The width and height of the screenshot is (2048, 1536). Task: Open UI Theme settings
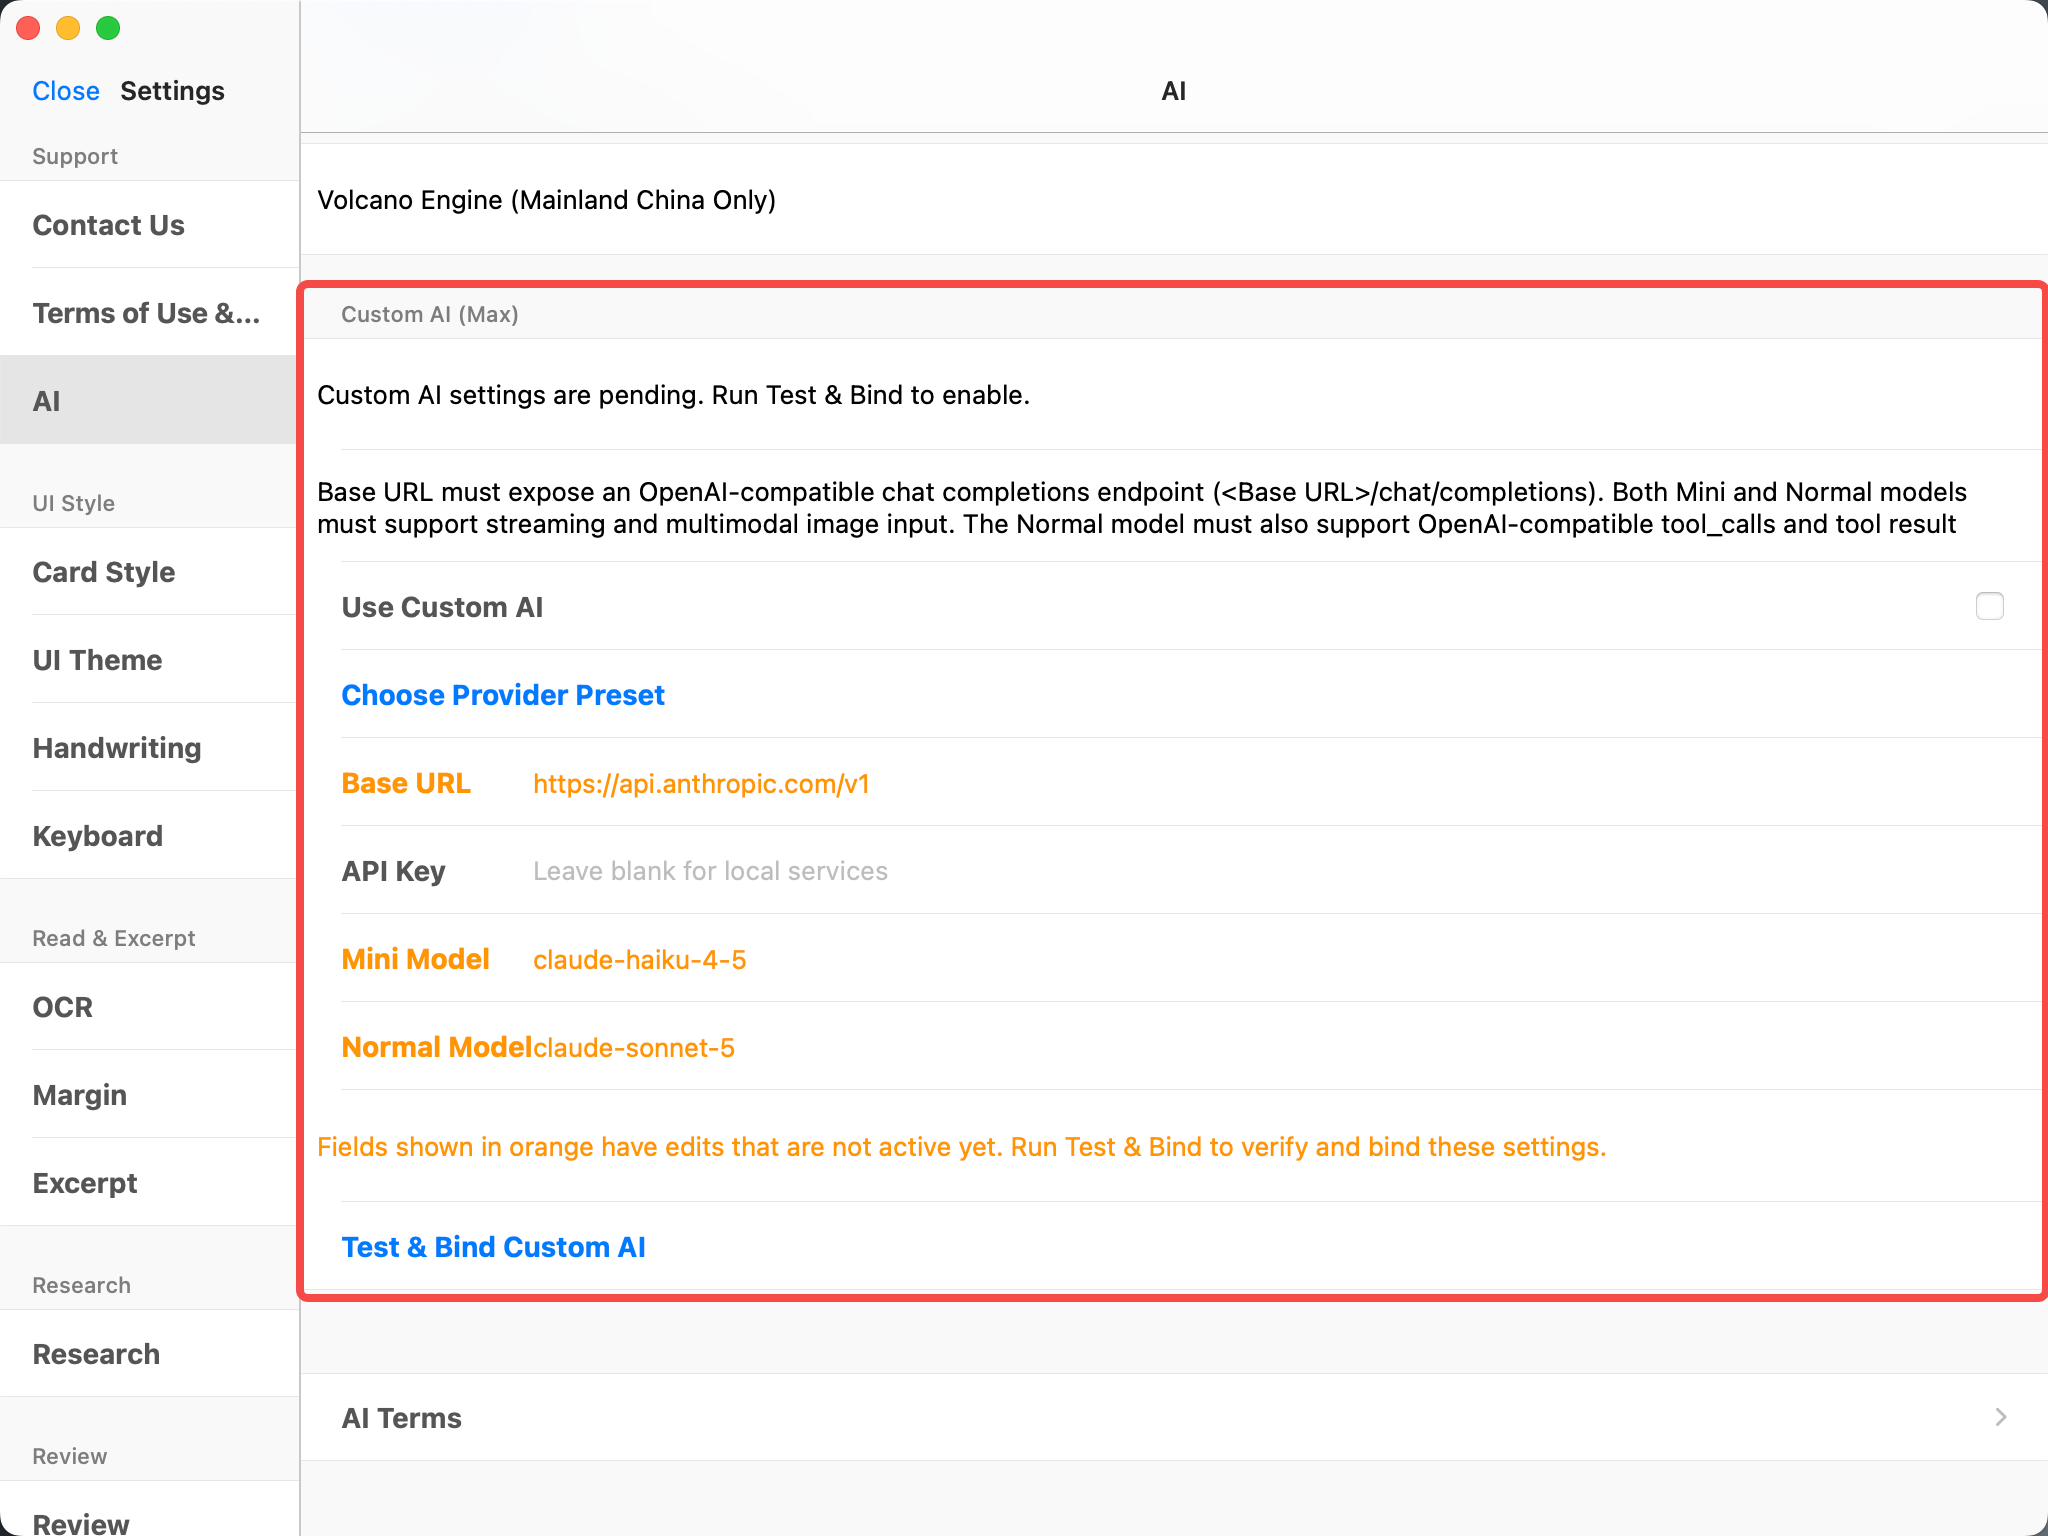[x=150, y=660]
